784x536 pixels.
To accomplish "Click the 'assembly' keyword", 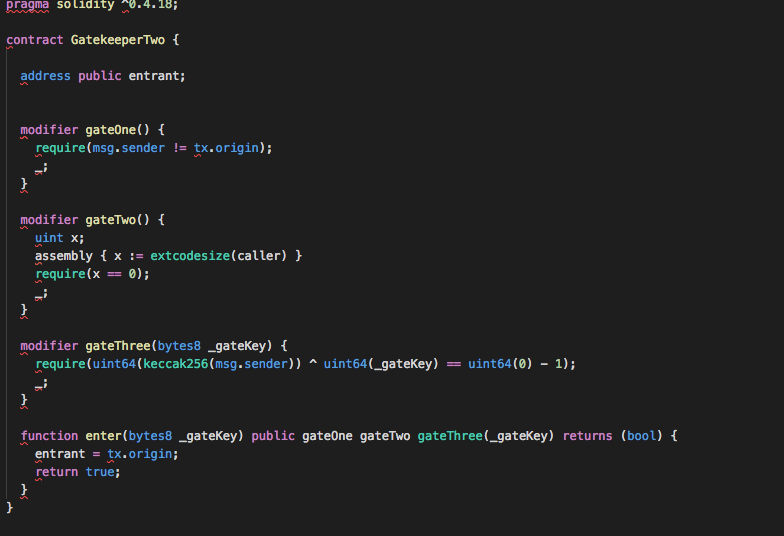I will [64, 256].
